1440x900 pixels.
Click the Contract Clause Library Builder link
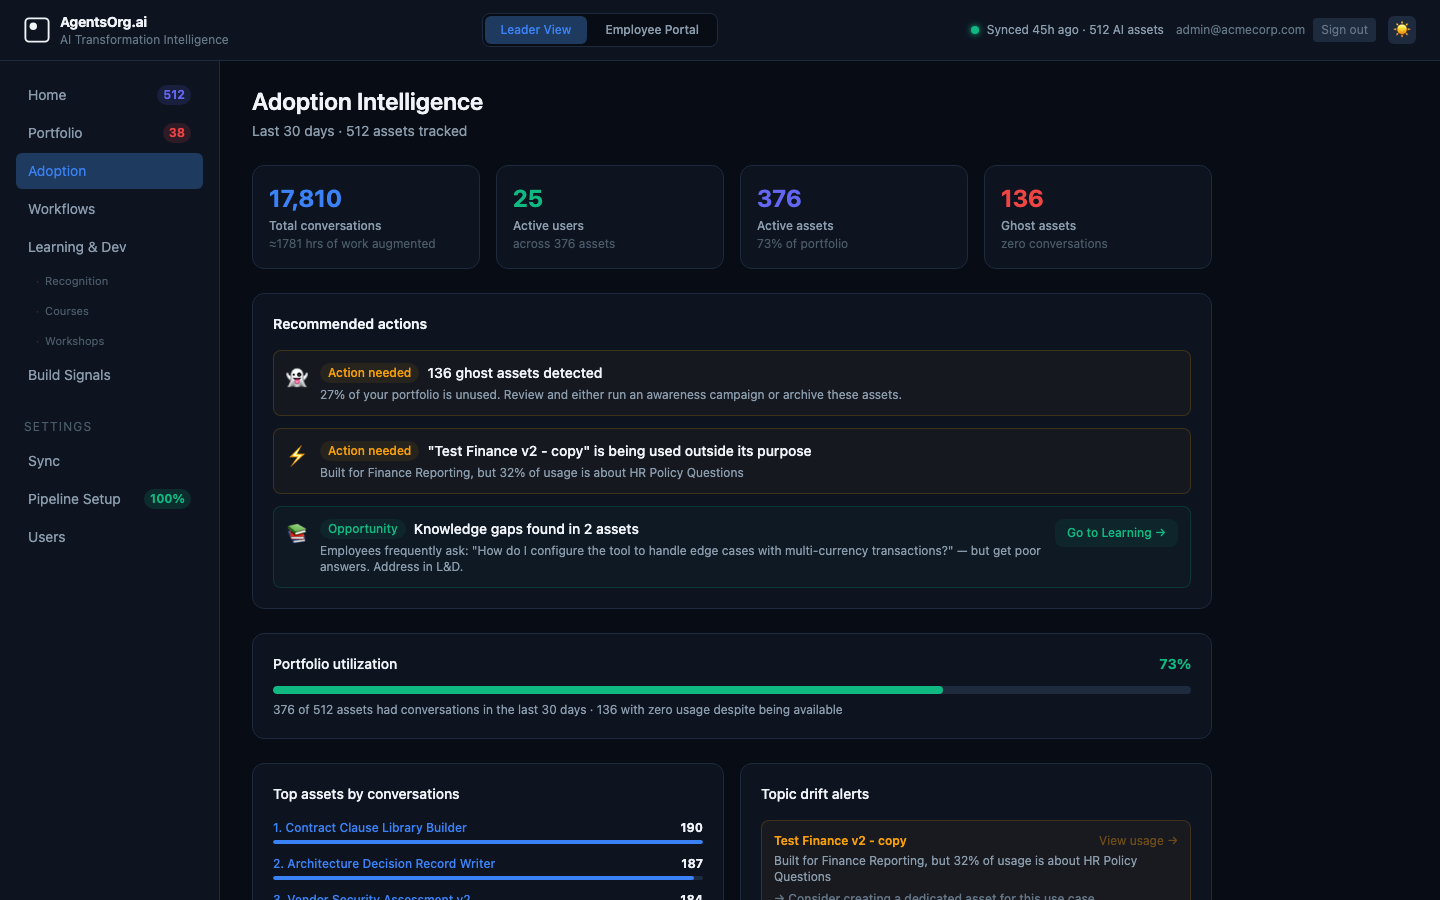[x=370, y=827]
